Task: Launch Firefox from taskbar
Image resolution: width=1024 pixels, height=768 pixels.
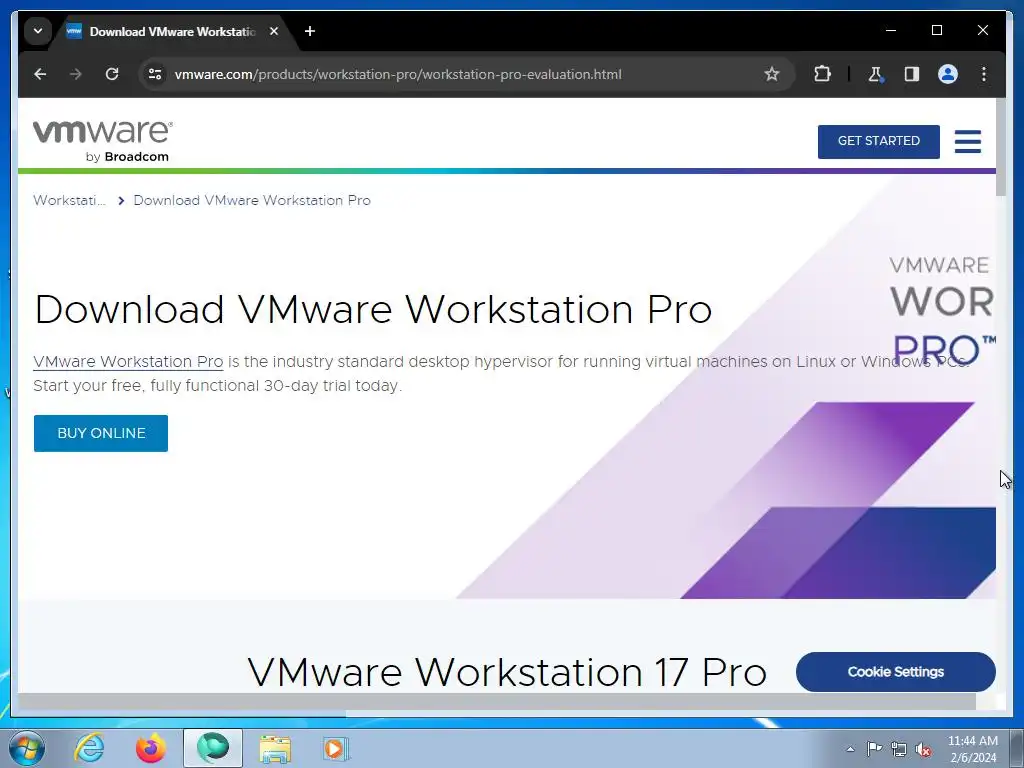Action: (x=150, y=748)
